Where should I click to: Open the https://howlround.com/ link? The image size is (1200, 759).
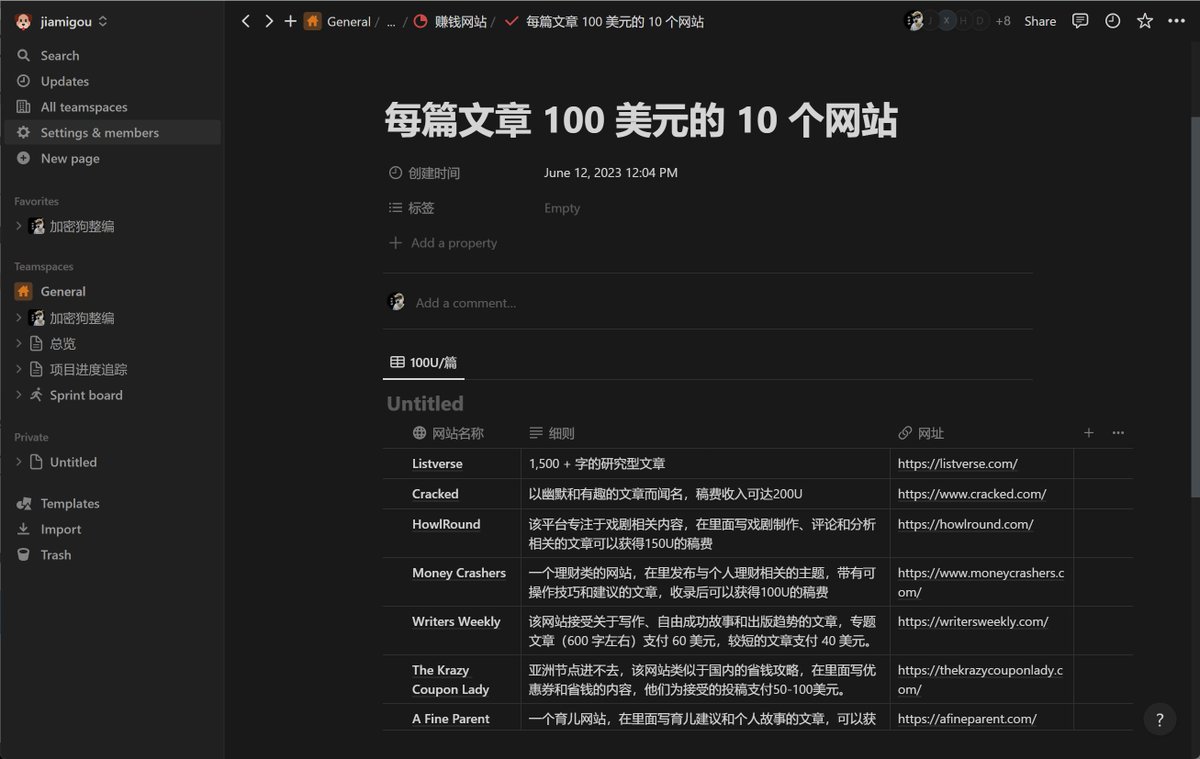point(965,524)
